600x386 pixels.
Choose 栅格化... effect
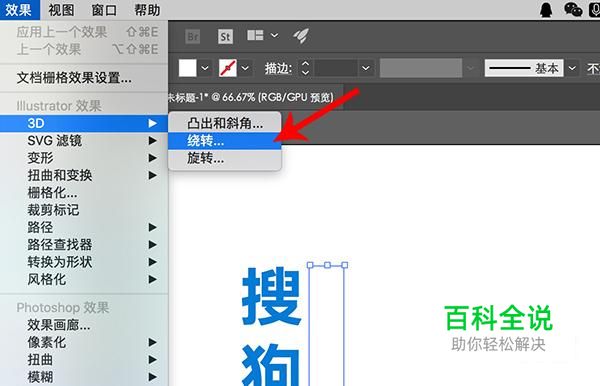[84, 192]
